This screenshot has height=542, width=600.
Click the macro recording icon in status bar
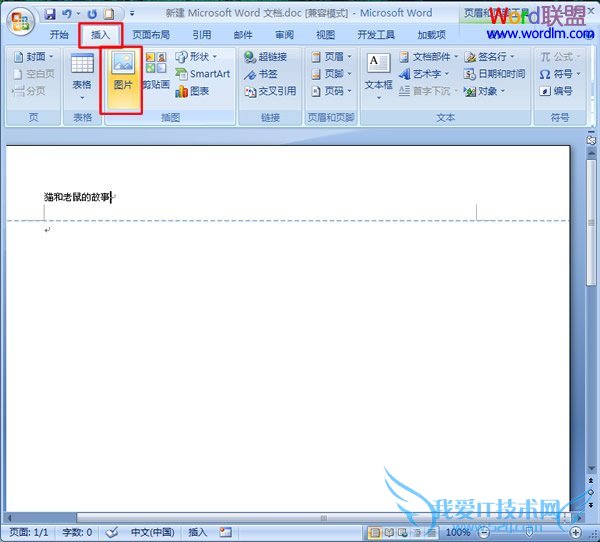click(x=226, y=532)
